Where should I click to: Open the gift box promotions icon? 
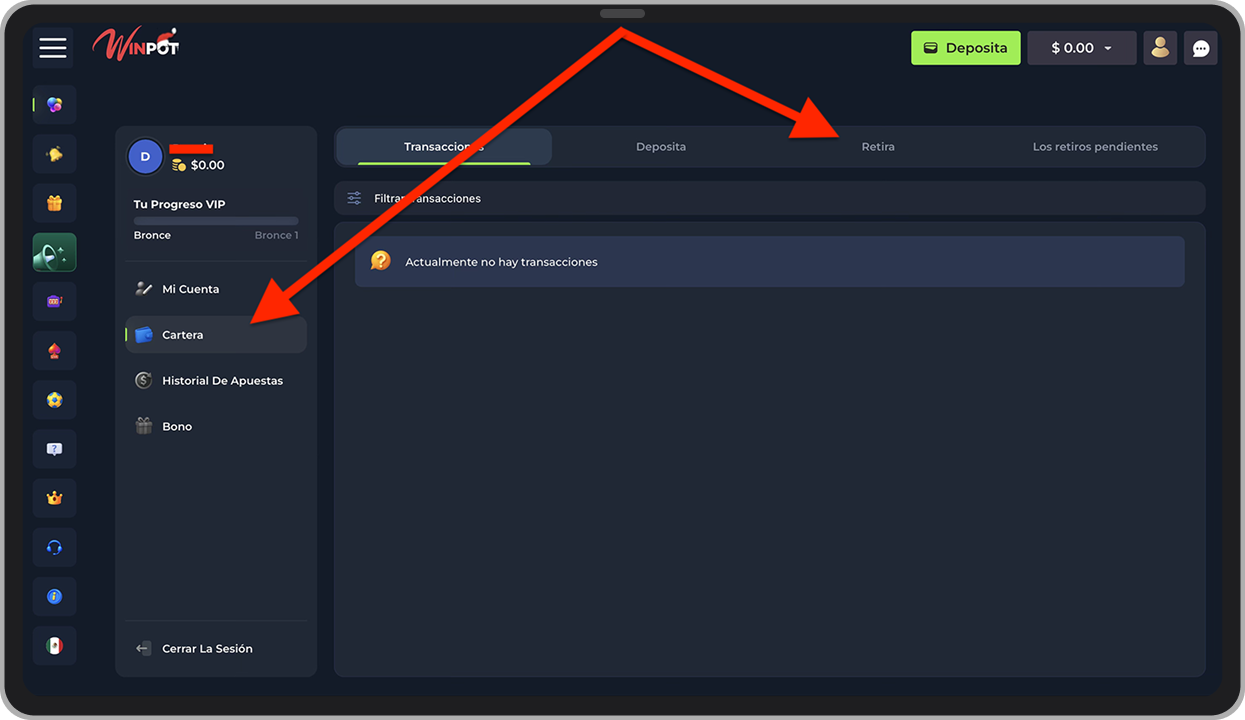point(55,203)
